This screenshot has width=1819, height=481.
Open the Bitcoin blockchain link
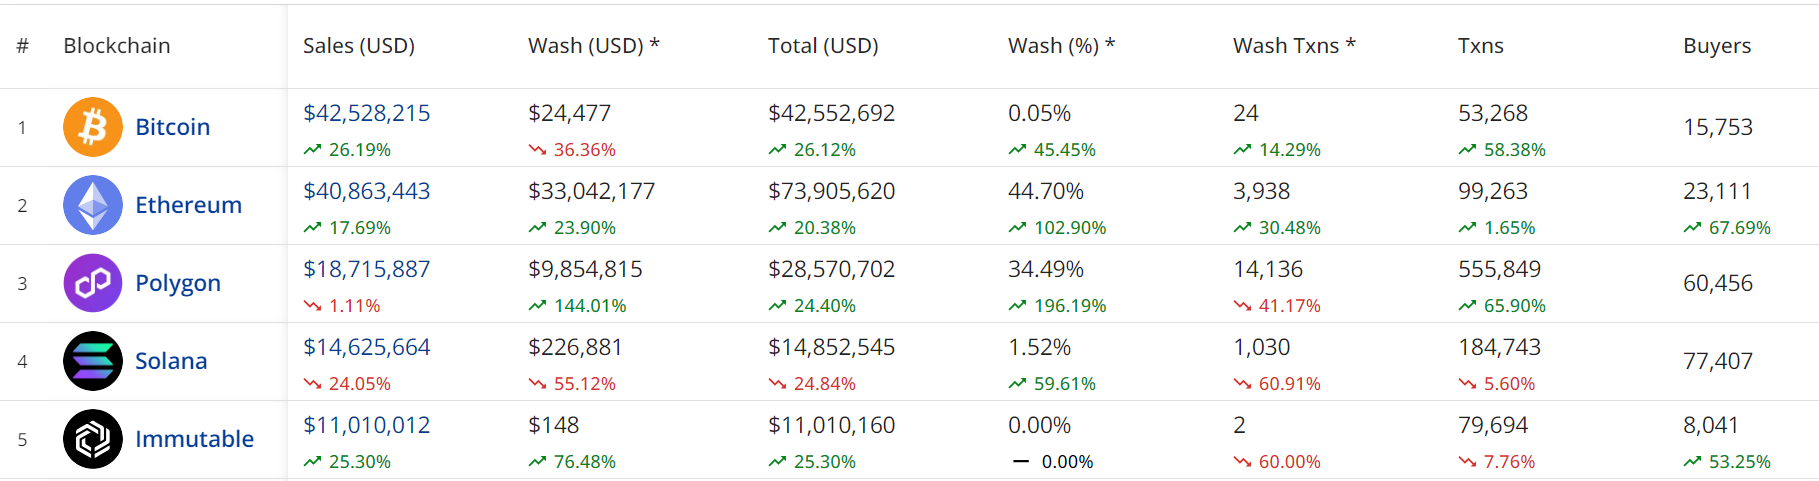coord(172,127)
